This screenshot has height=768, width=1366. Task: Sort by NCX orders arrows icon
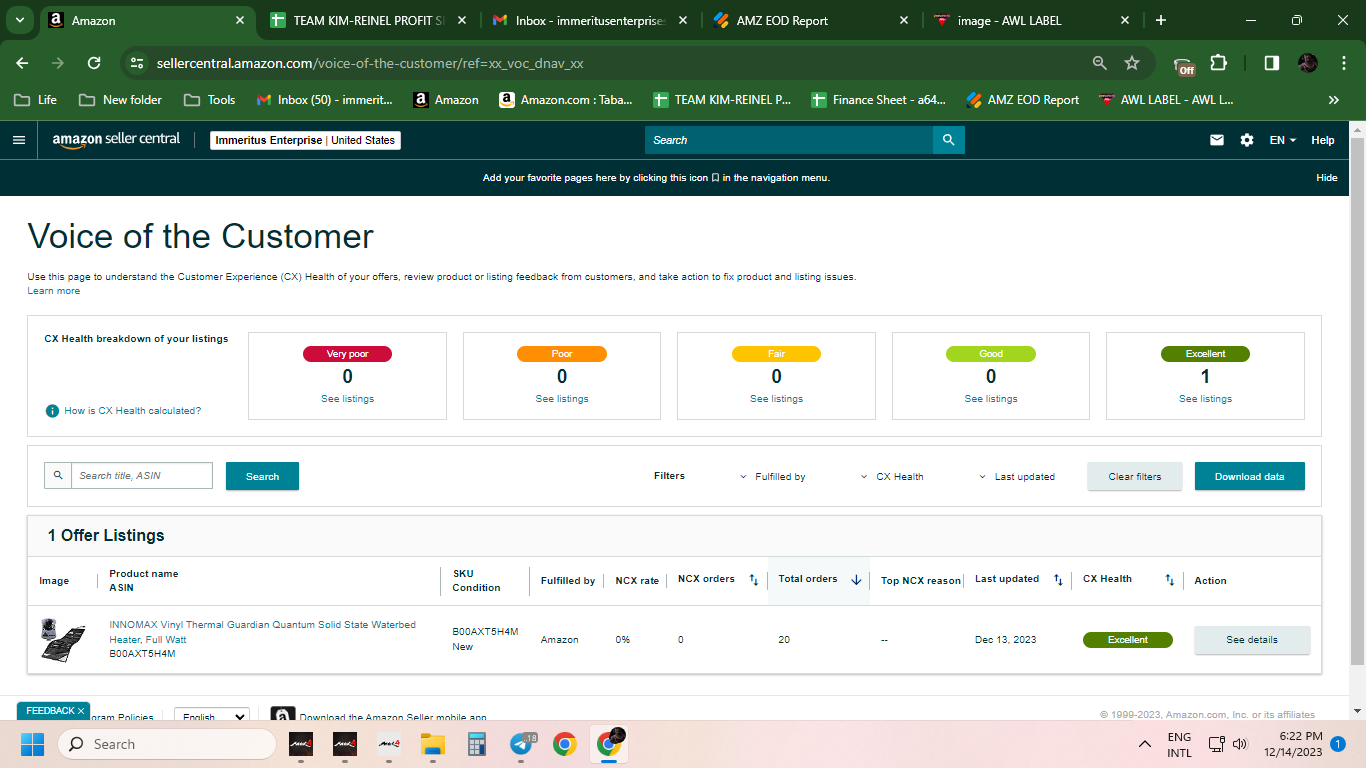[754, 580]
